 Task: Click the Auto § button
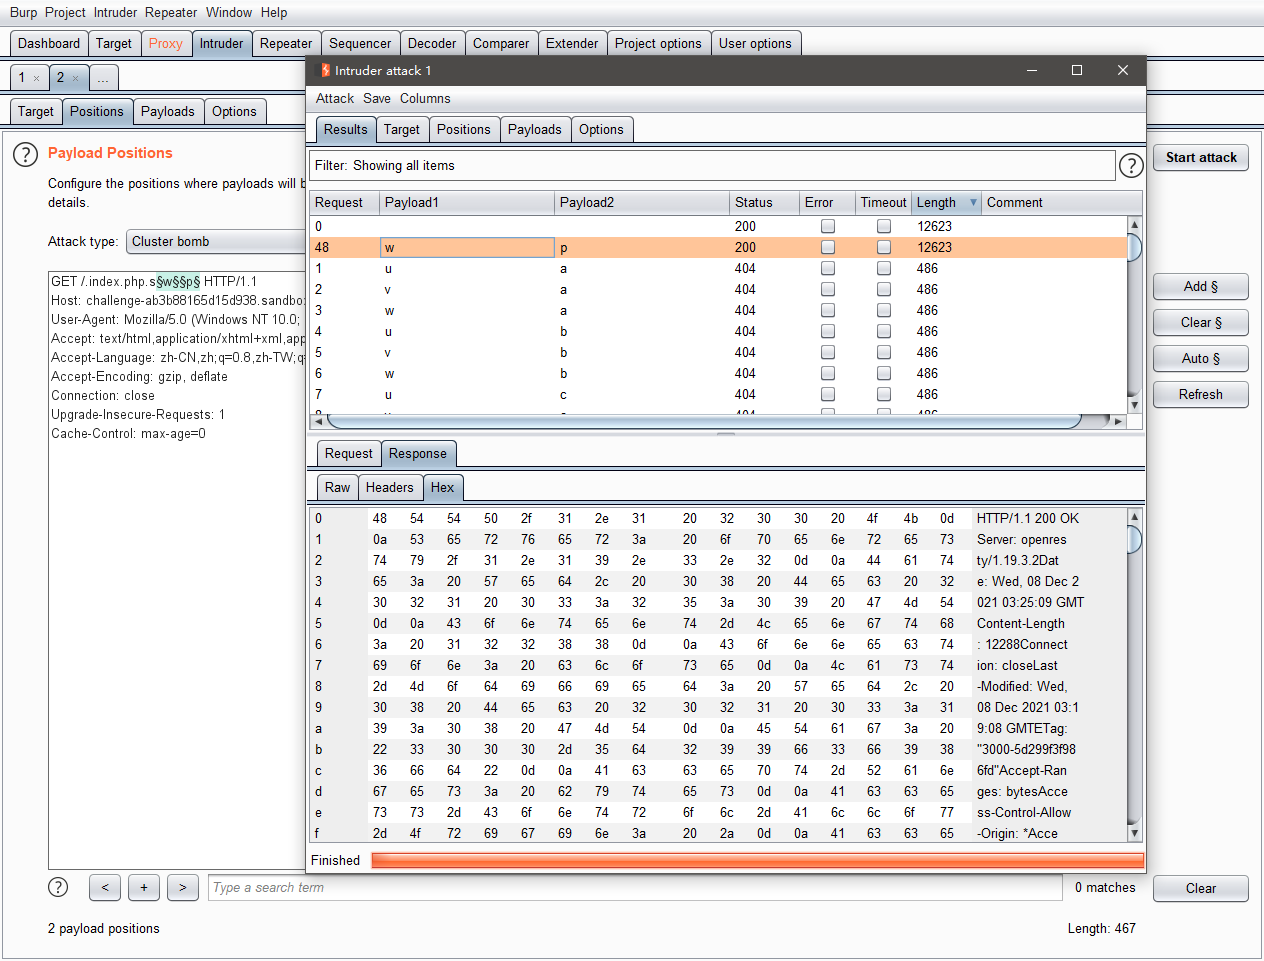pyautogui.click(x=1201, y=359)
